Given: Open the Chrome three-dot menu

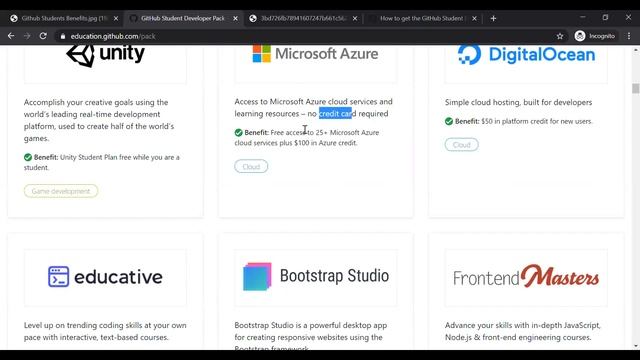Looking at the screenshot, I should pos(629,36).
